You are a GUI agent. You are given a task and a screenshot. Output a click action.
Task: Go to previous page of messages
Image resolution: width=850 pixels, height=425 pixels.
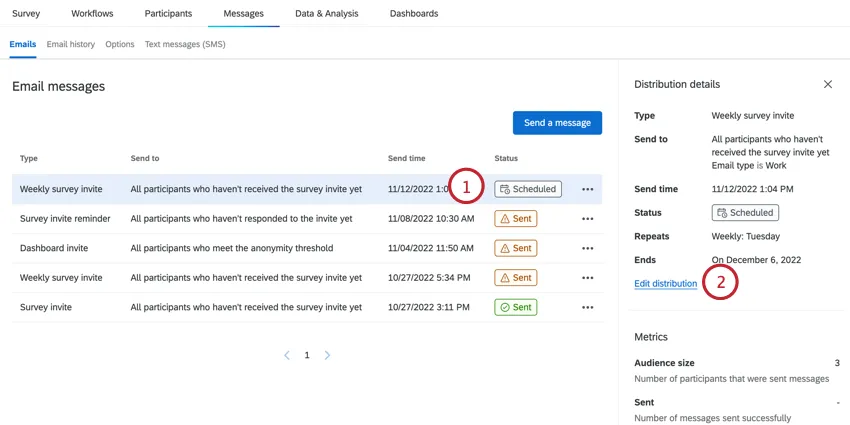coord(287,355)
